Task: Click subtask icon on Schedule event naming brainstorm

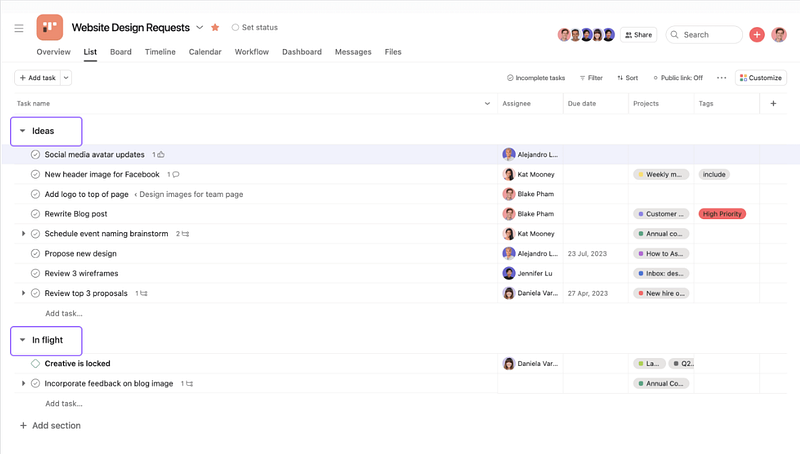Action: point(183,234)
